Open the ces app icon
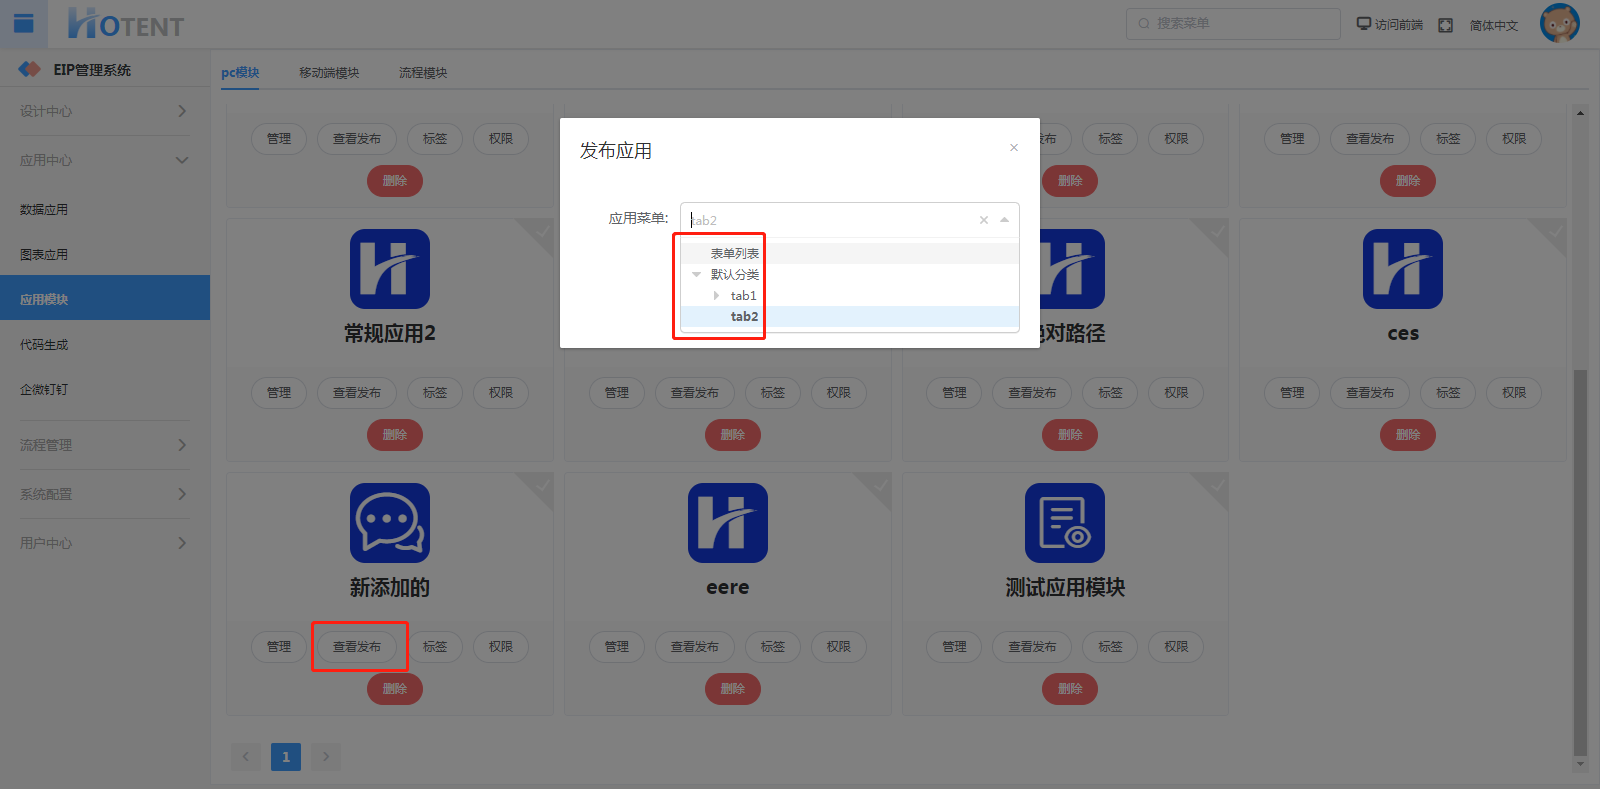 [1403, 269]
